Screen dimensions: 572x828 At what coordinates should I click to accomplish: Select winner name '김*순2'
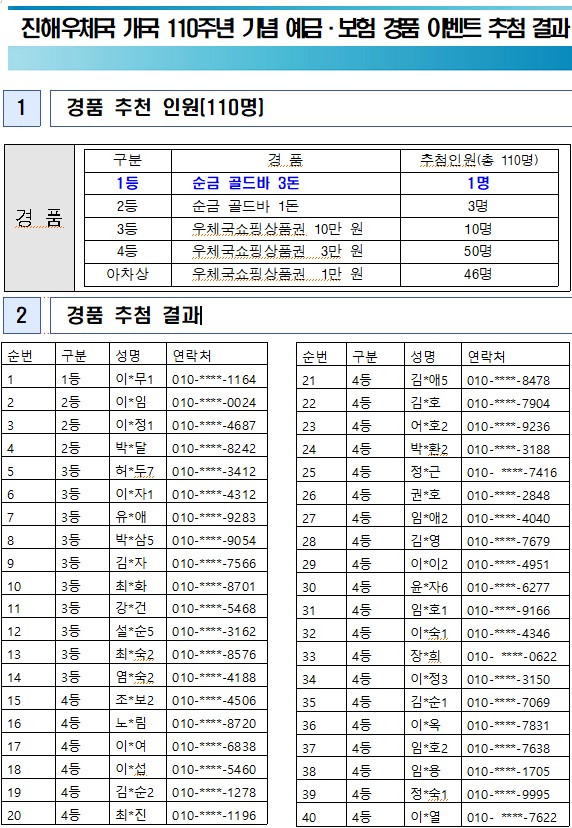135,792
